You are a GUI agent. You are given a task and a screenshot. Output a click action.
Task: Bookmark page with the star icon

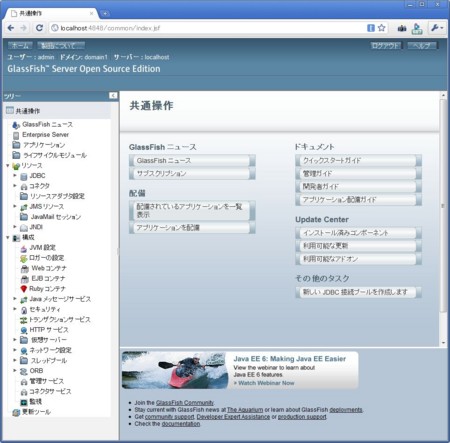[x=382, y=28]
